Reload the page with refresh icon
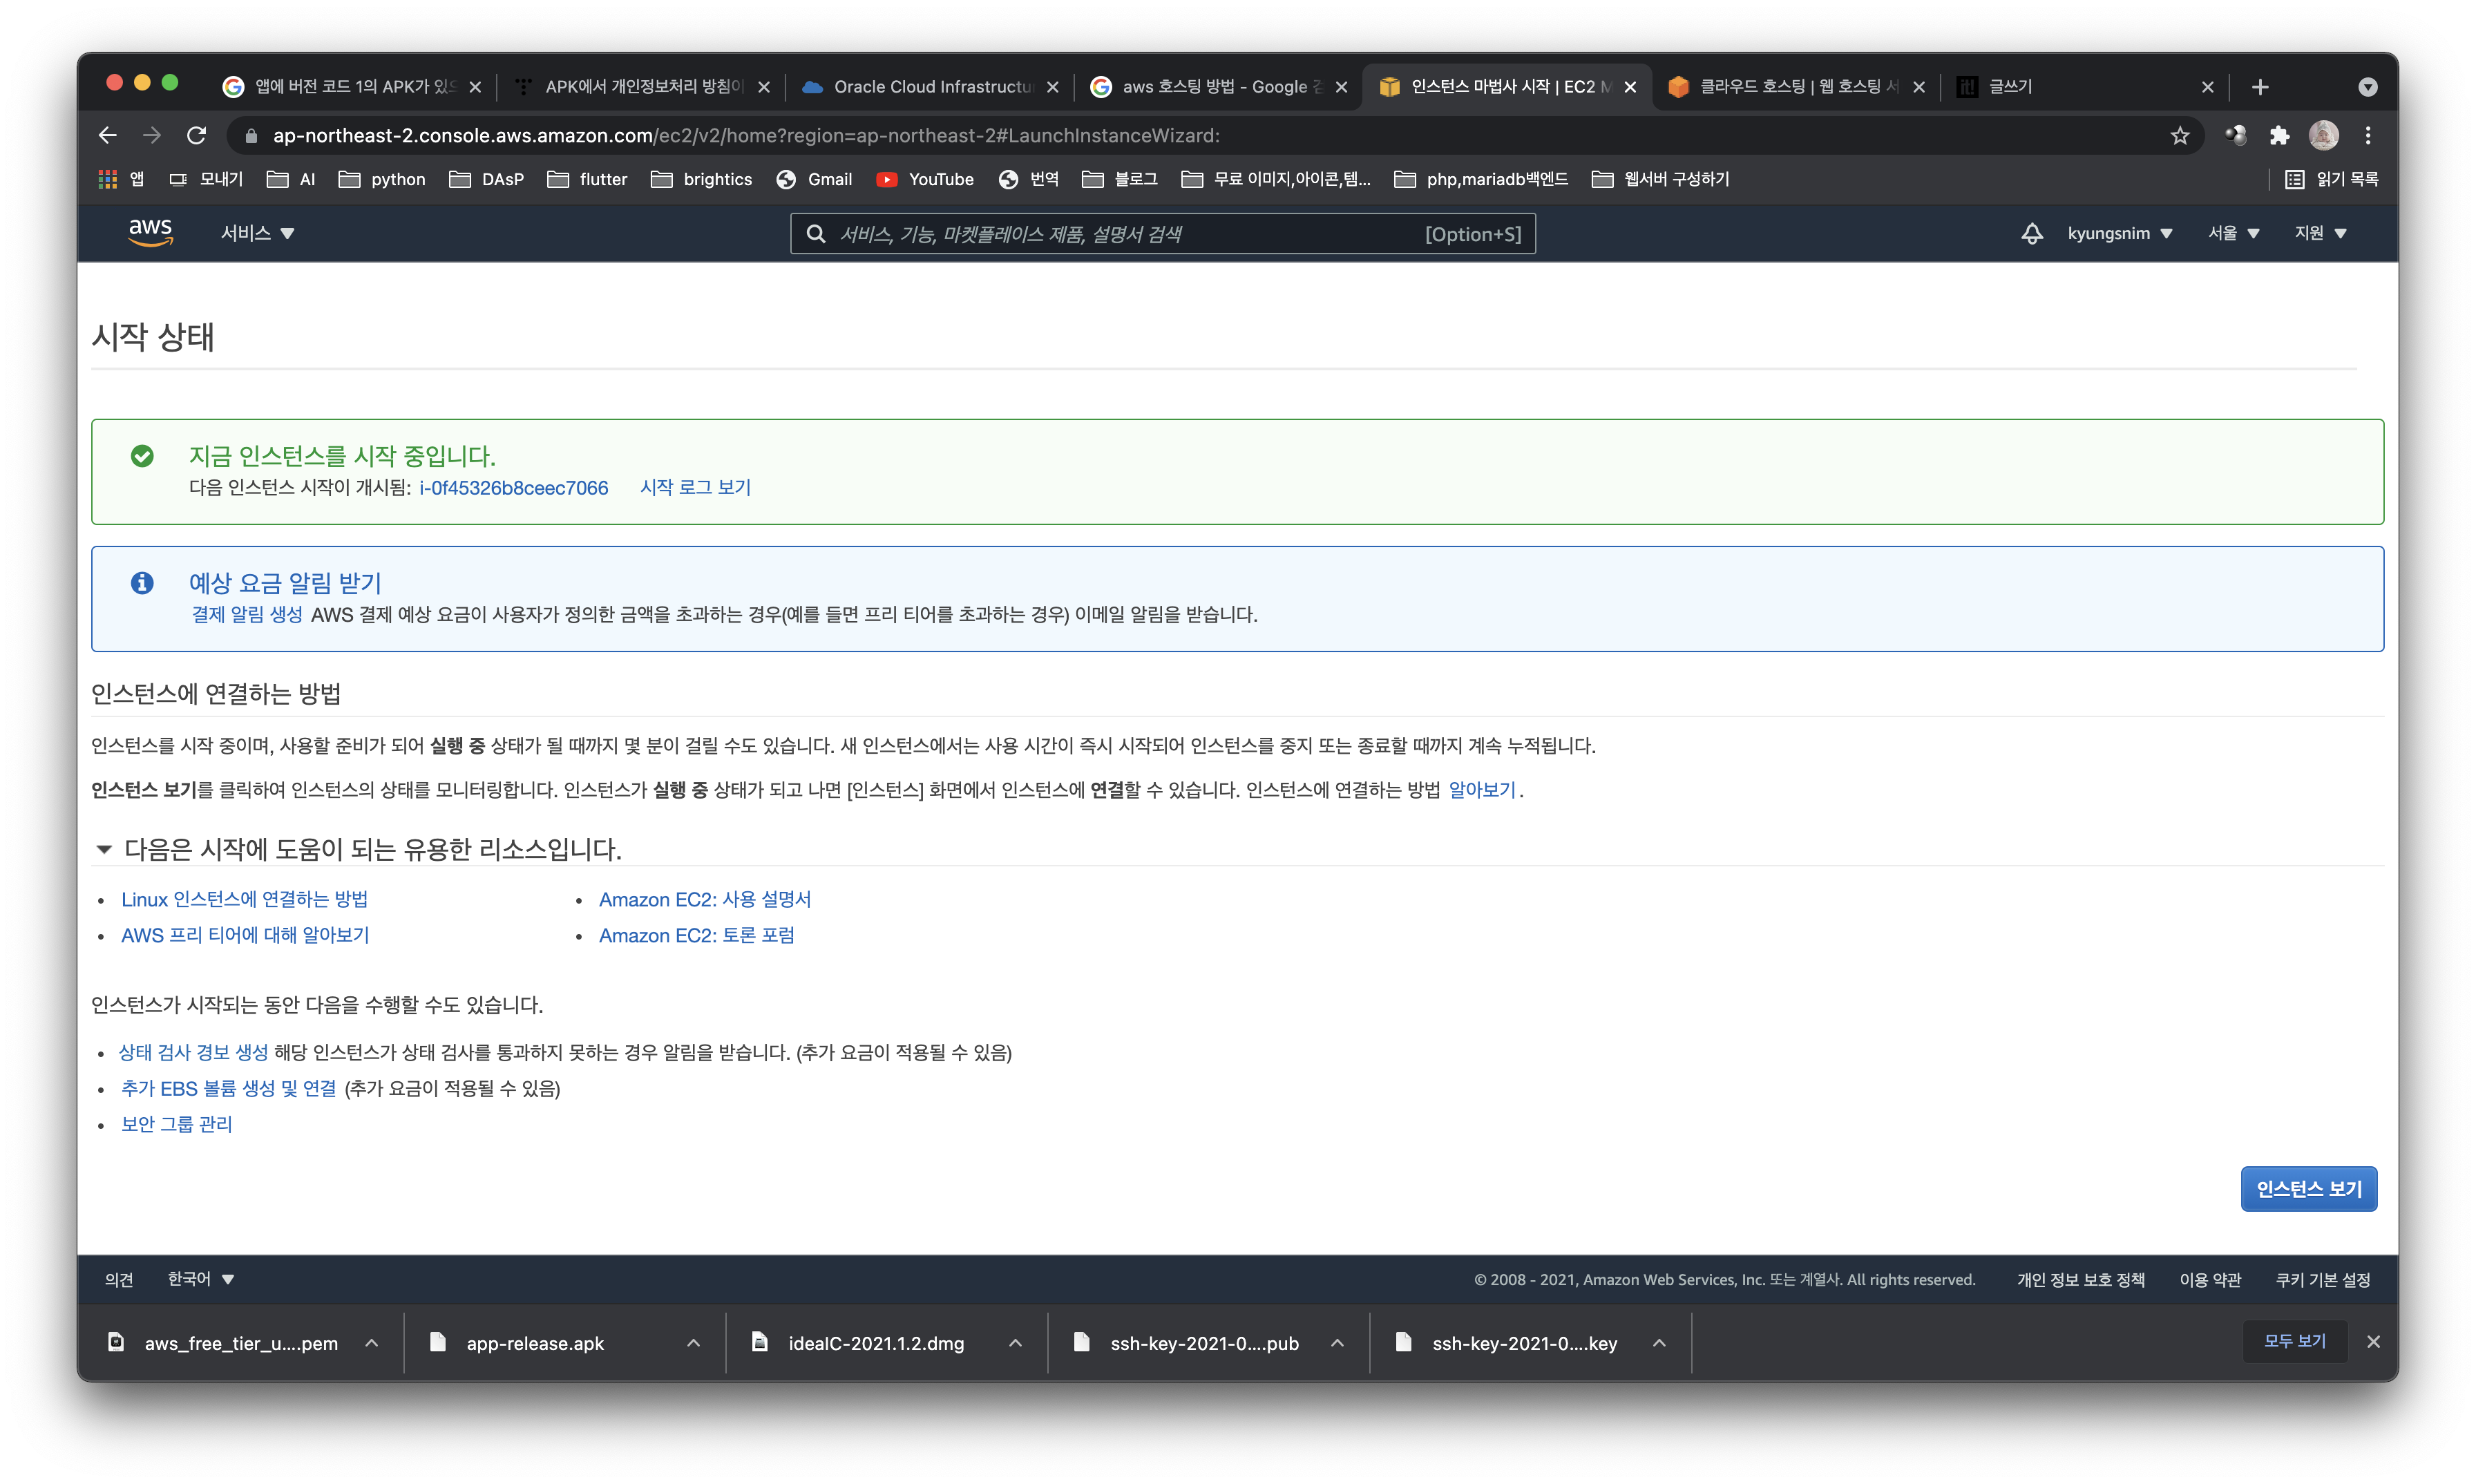2476x1484 pixels. [197, 135]
